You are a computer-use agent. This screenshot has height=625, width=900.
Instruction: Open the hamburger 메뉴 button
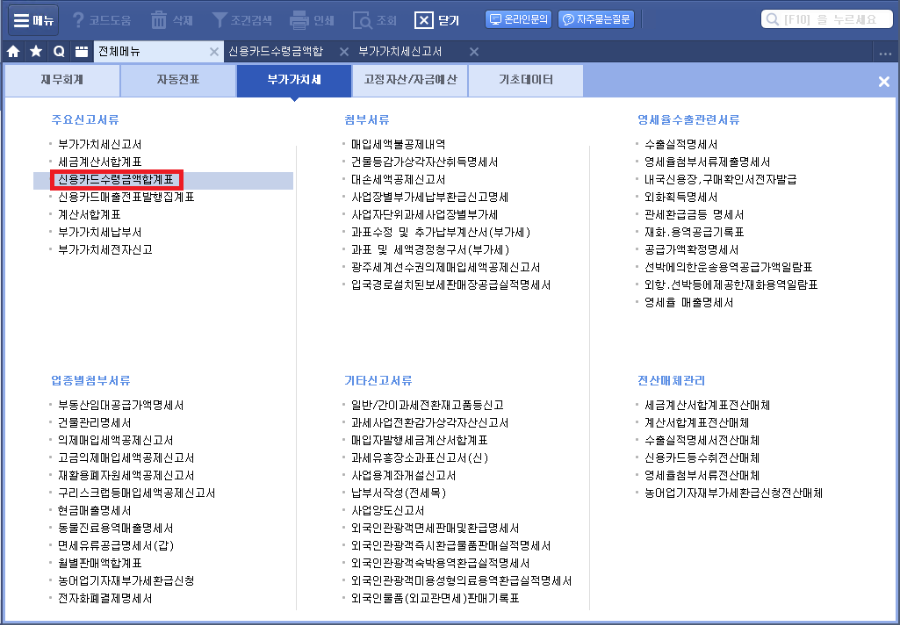pos(34,20)
